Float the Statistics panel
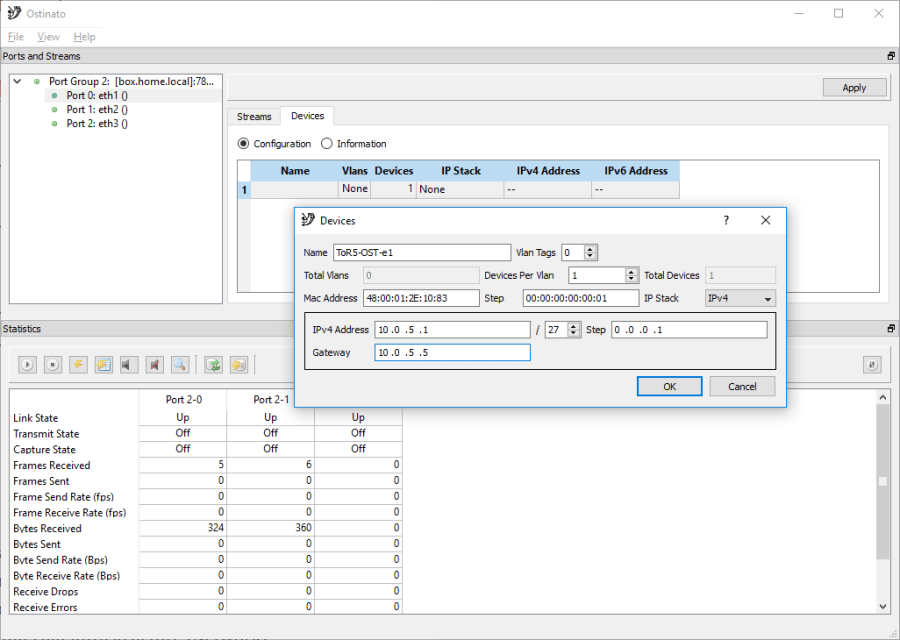The width and height of the screenshot is (900, 640). point(891,328)
